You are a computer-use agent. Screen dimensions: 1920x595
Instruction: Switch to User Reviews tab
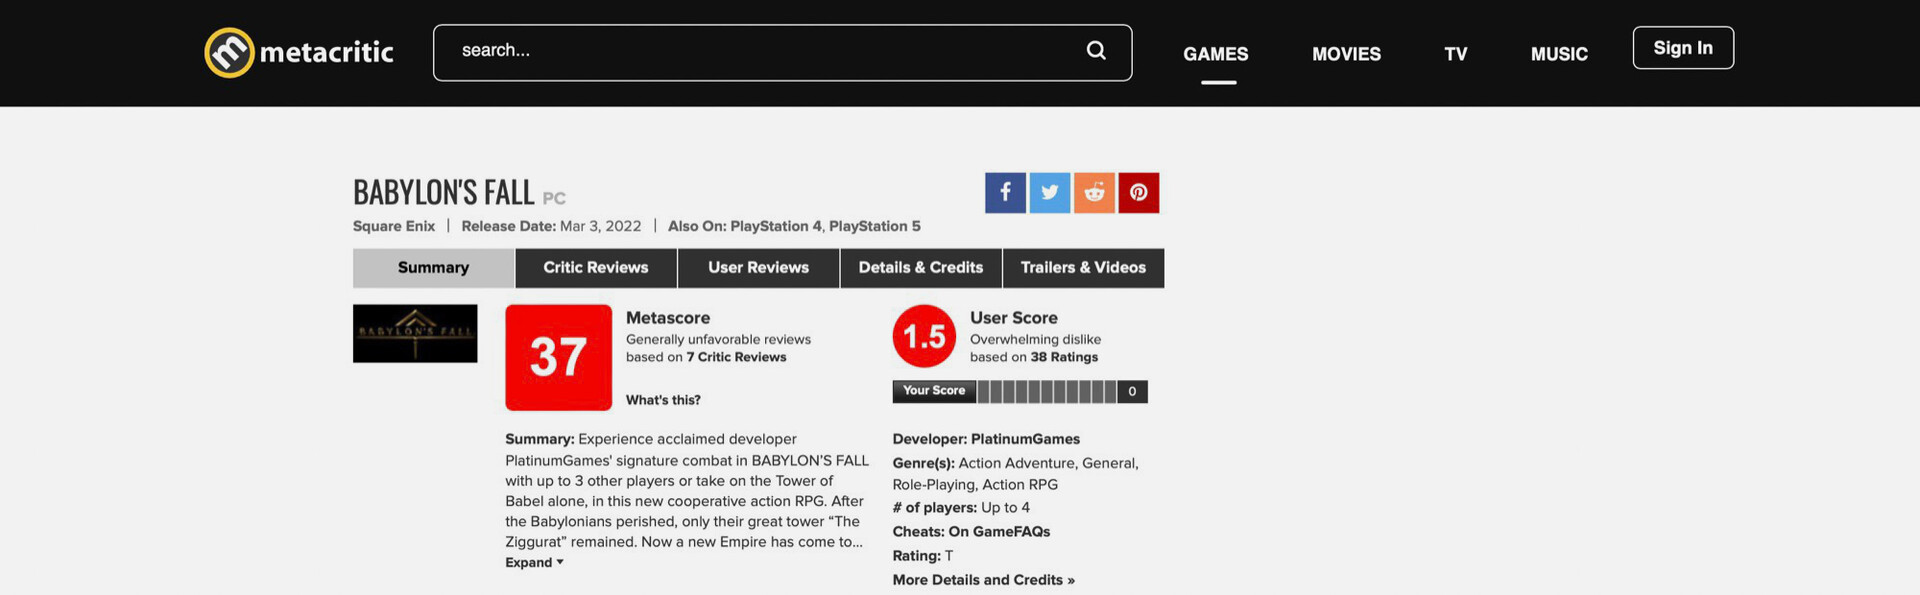[759, 268]
